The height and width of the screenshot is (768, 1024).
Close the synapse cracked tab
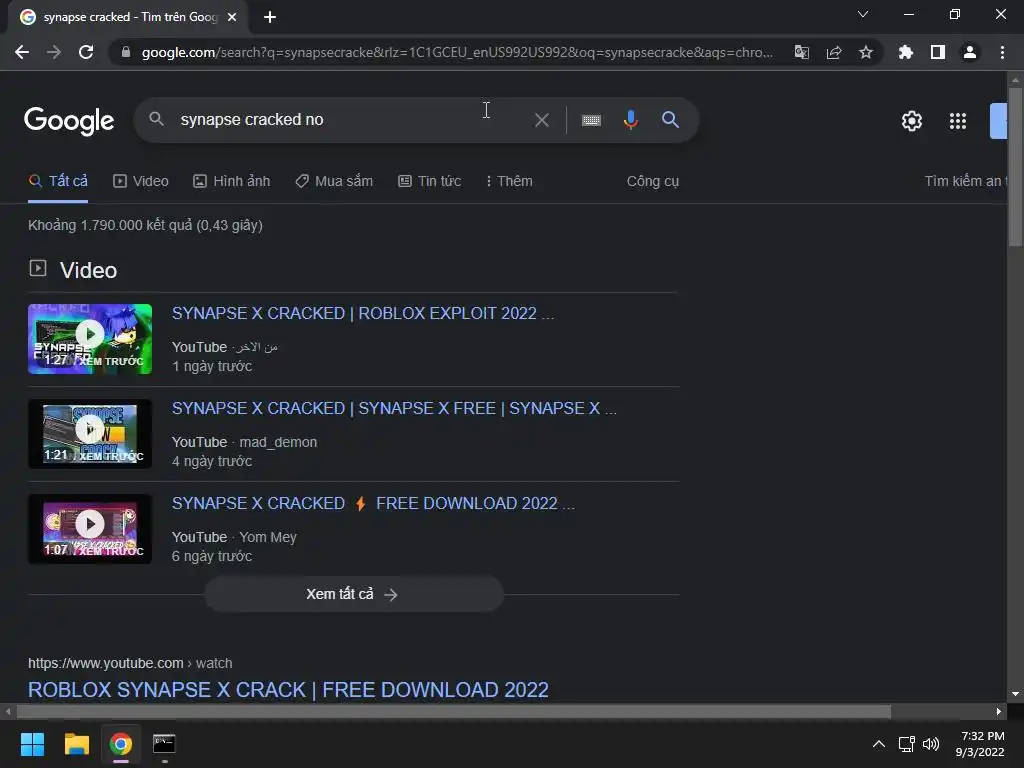pyautogui.click(x=232, y=17)
